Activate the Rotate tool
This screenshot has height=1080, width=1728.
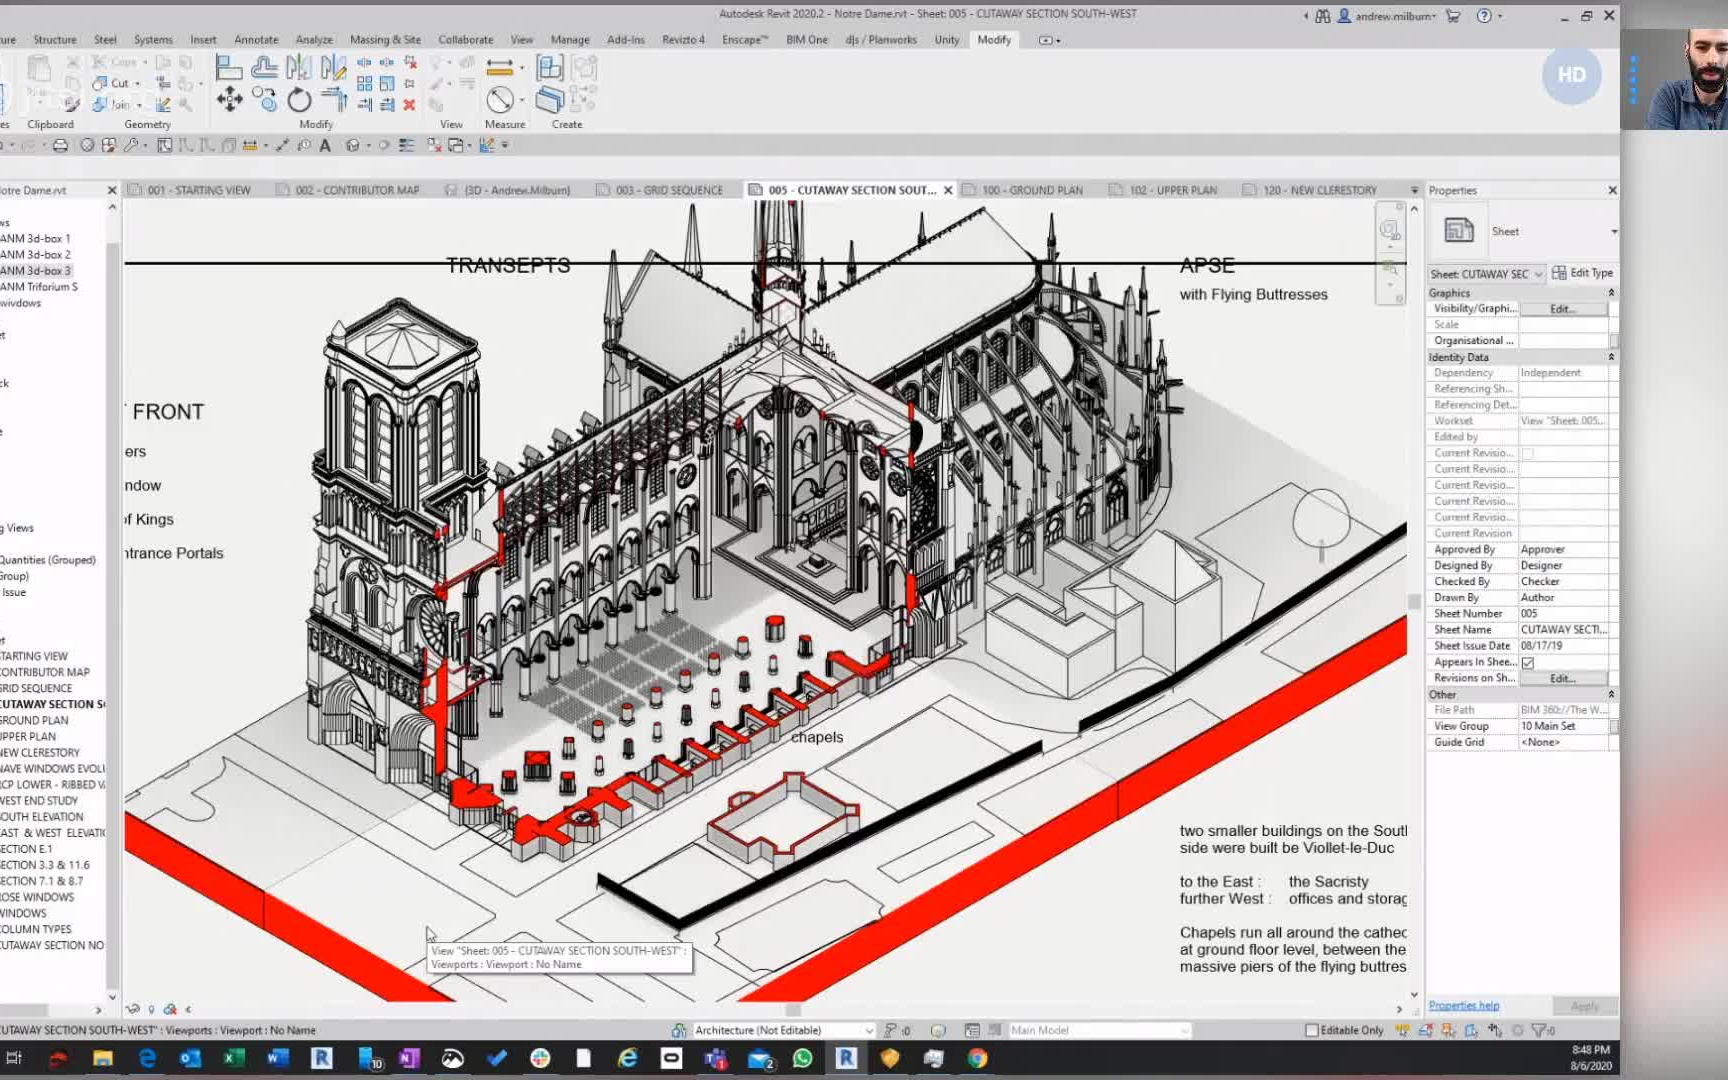[299, 100]
